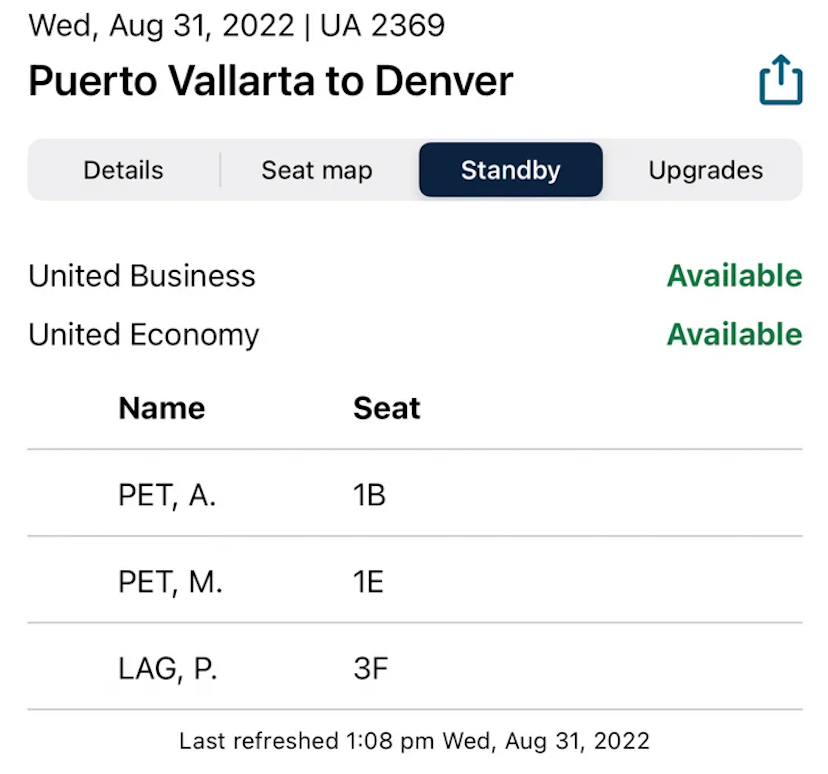Tap passenger LAG, P. entry
The width and height of the screenshot is (828, 774).
164,668
